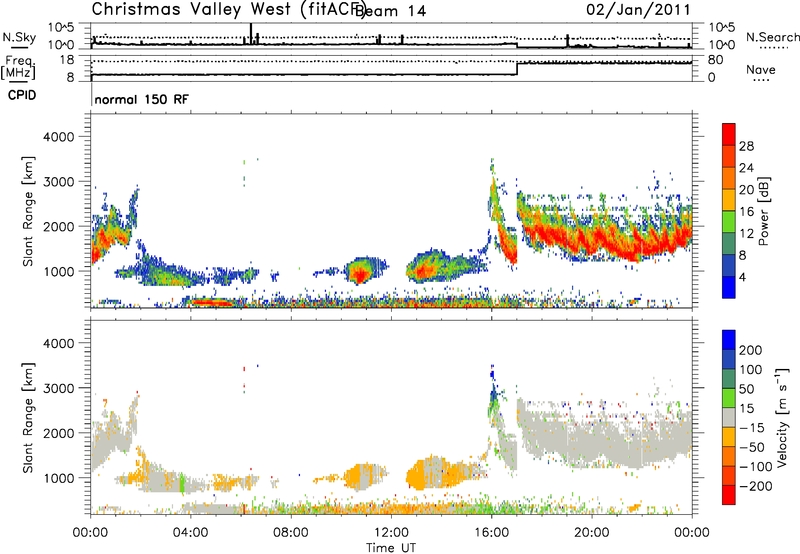Click the tall noise spike near 06:20 UT
The width and height of the screenshot is (800, 554).
(x=251, y=33)
